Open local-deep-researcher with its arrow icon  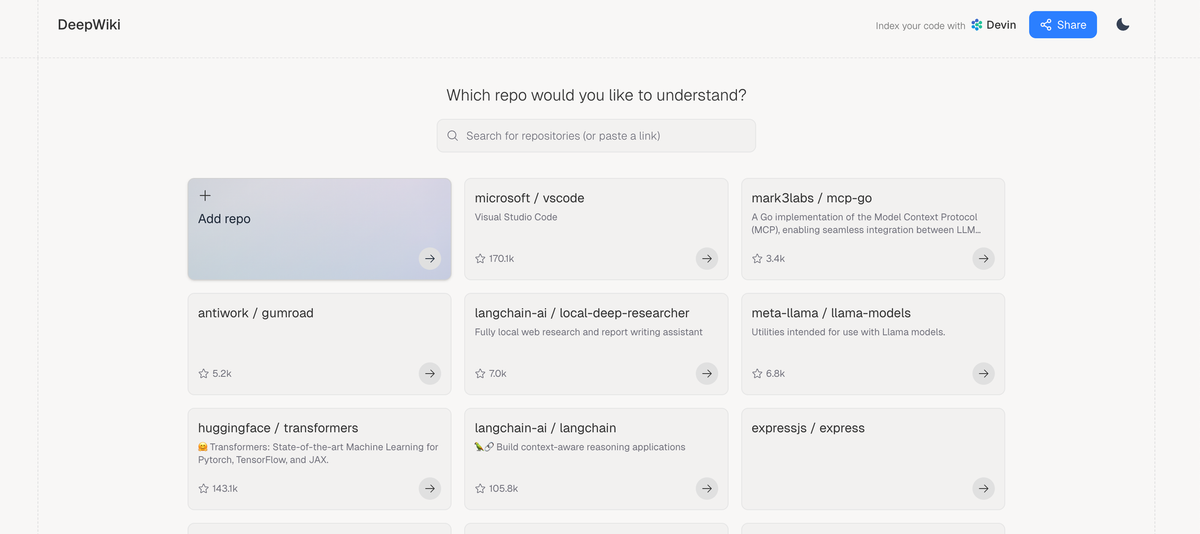[x=707, y=374]
